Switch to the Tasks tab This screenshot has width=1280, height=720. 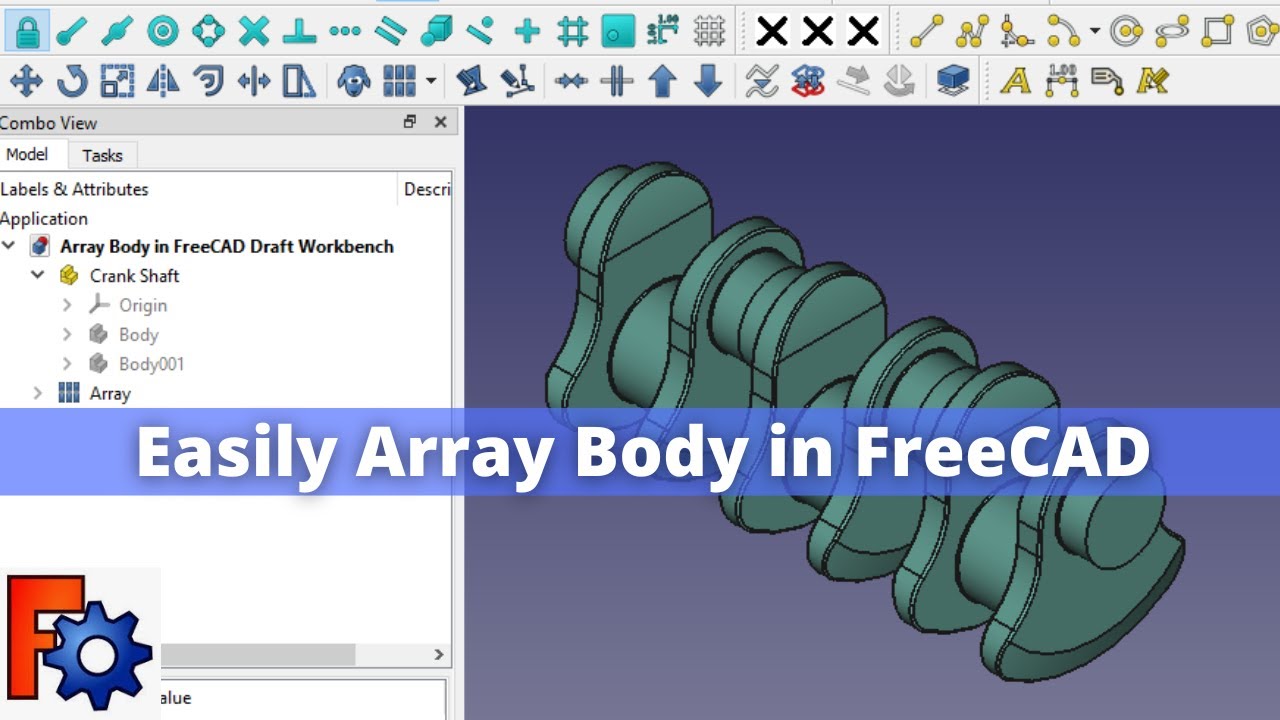pos(102,155)
